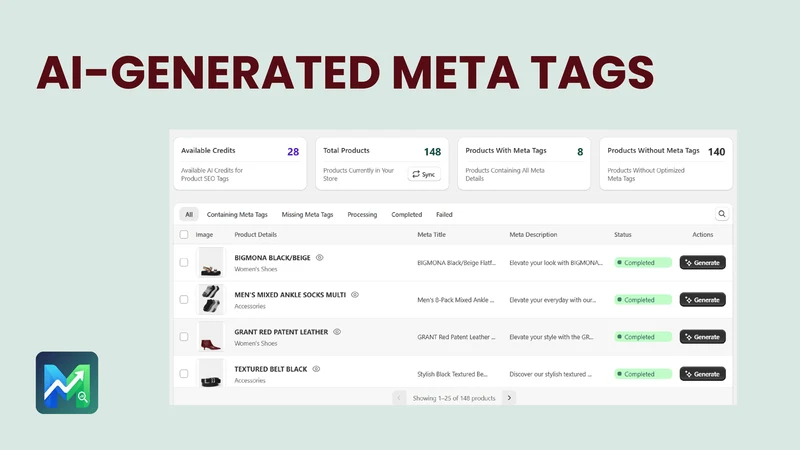800x450 pixels.
Task: Click meta title 'BIGMONA Black/Beige Flatf...'
Action: click(456, 262)
